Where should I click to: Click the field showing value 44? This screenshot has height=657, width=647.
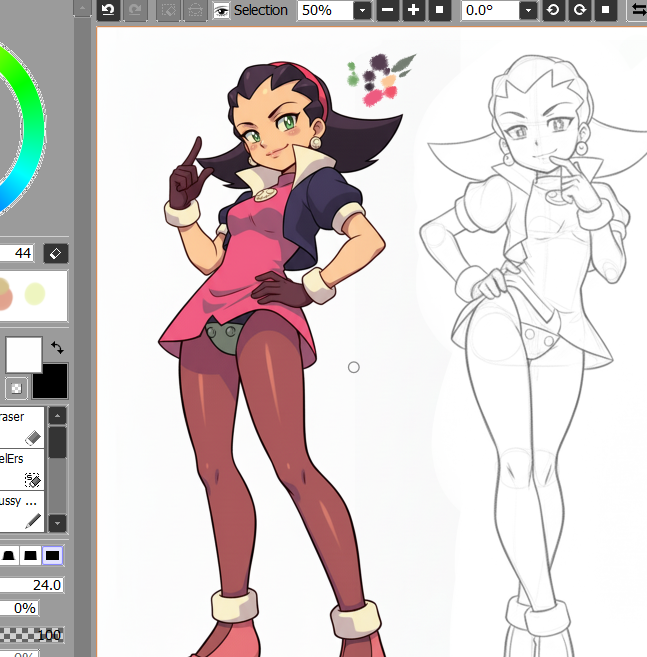(x=17, y=253)
